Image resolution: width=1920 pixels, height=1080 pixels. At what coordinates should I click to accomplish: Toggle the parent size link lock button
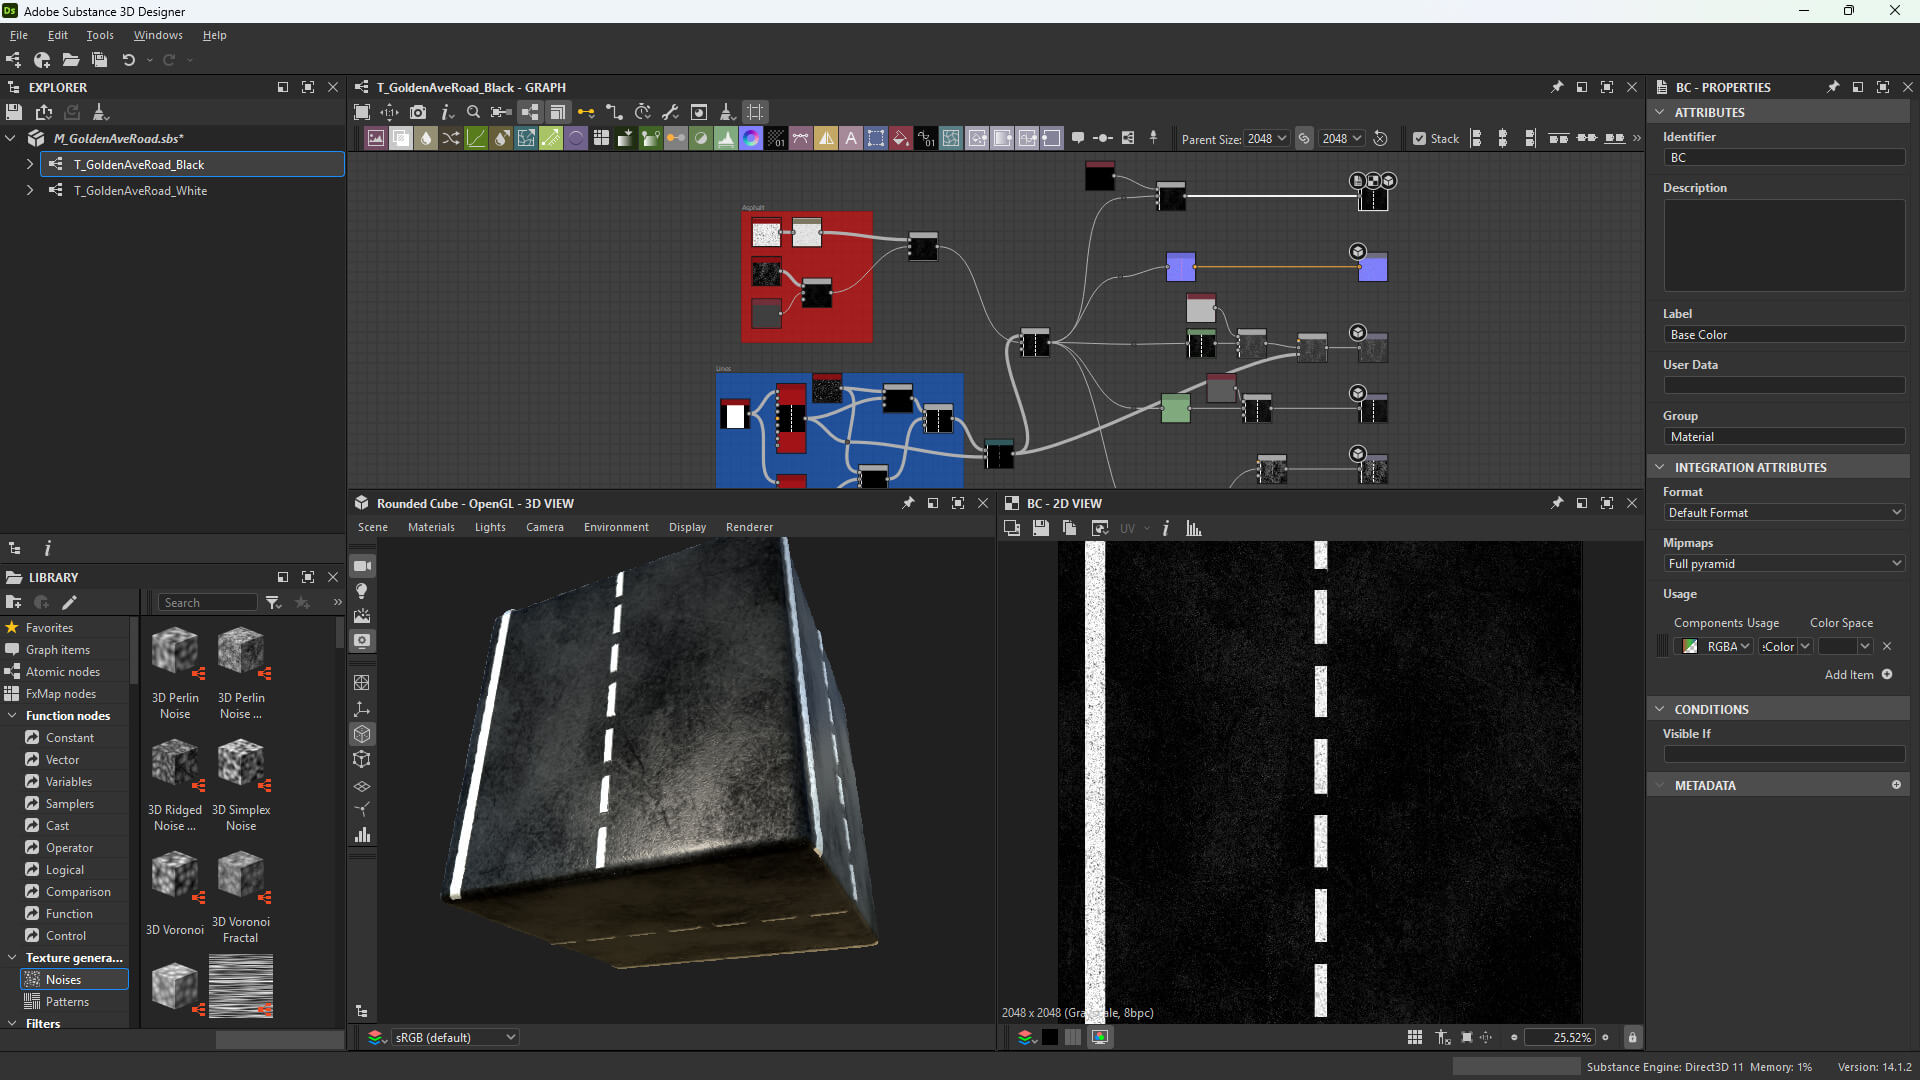coord(1304,139)
